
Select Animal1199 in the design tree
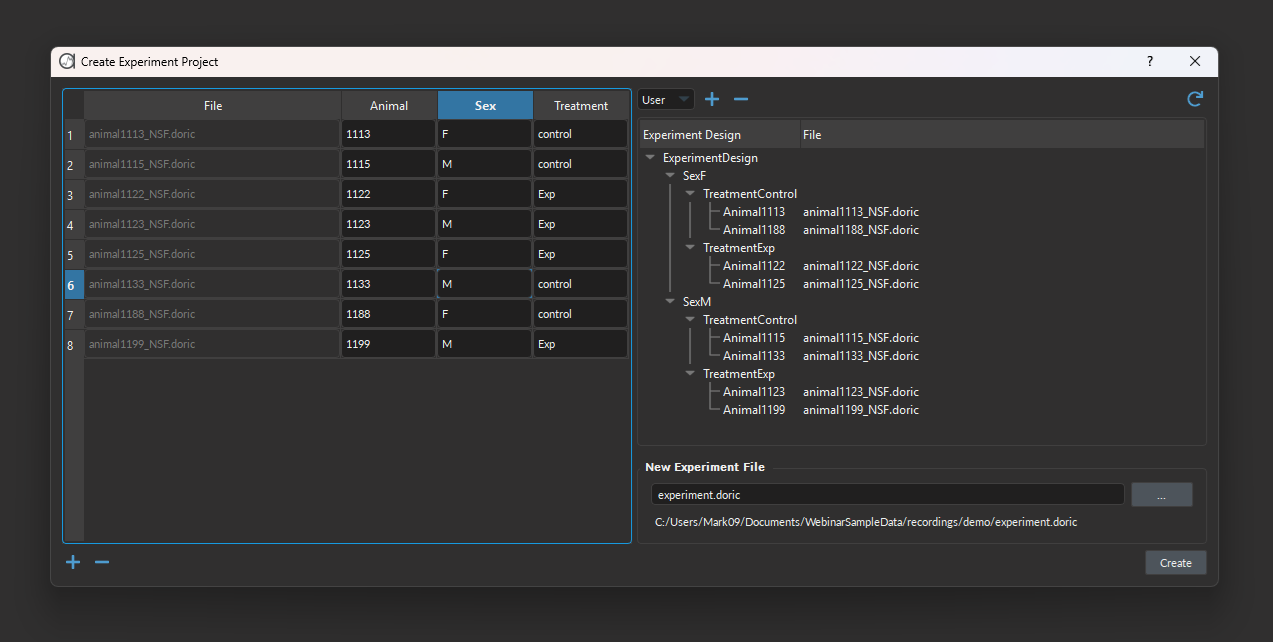tap(753, 410)
